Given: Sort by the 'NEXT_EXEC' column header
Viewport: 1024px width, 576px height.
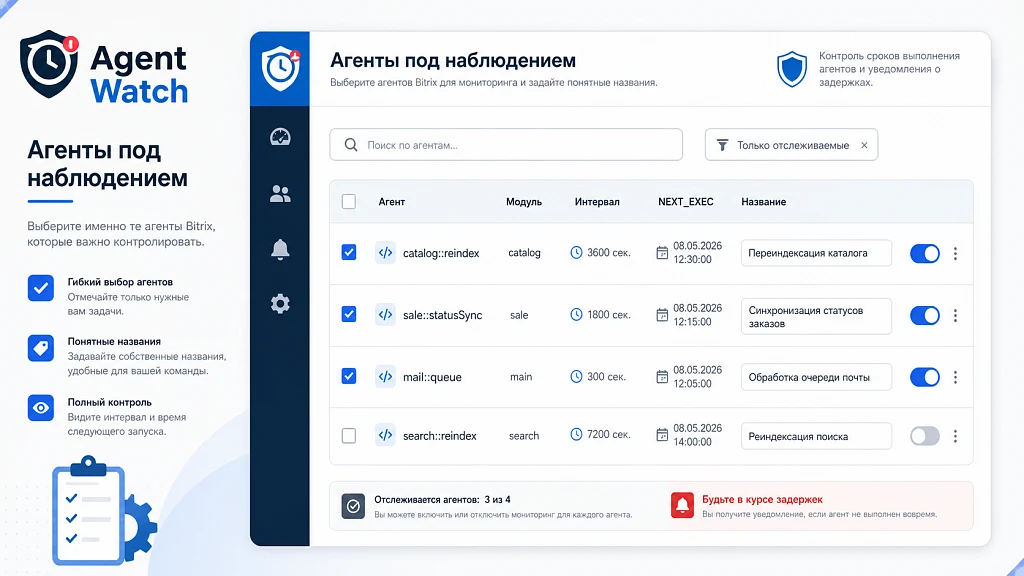Looking at the screenshot, I should point(686,202).
